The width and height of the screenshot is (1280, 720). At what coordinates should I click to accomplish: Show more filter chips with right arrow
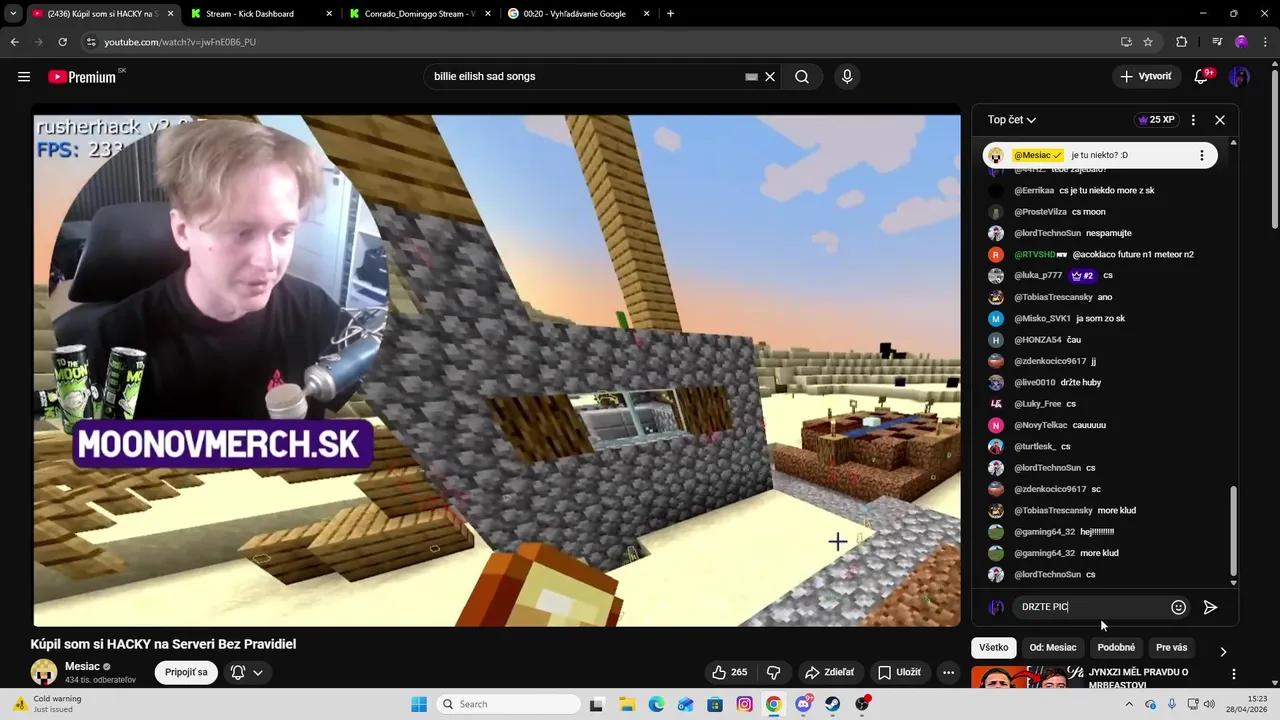[x=1223, y=651]
